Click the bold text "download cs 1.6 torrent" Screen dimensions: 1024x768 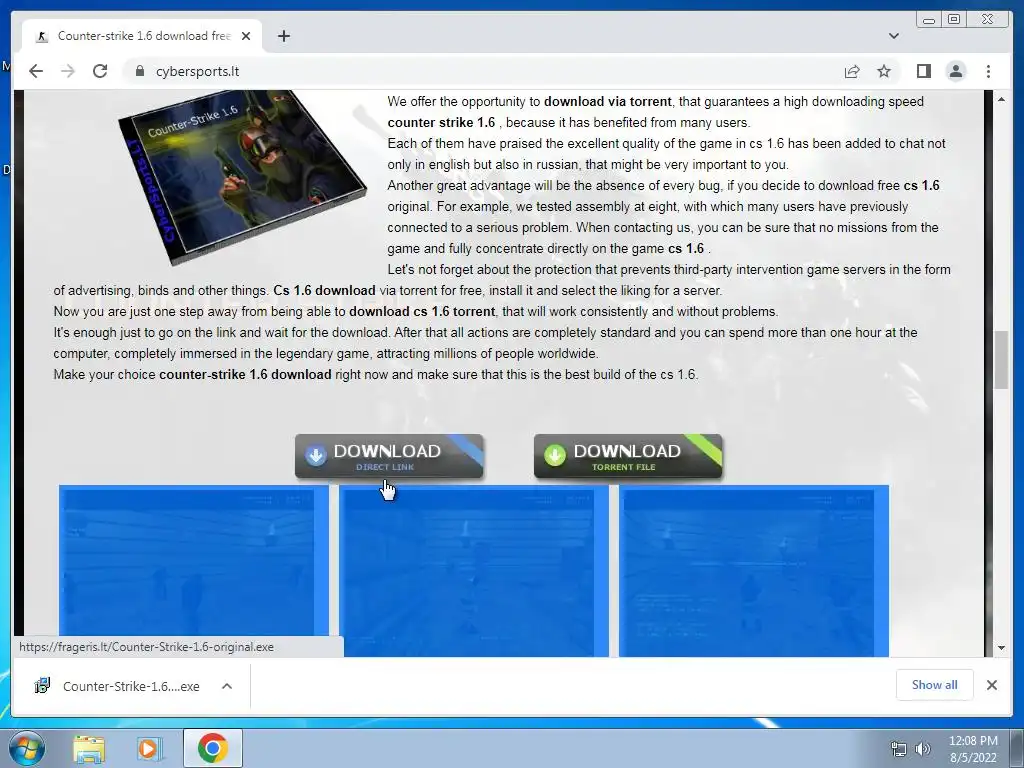(x=422, y=312)
